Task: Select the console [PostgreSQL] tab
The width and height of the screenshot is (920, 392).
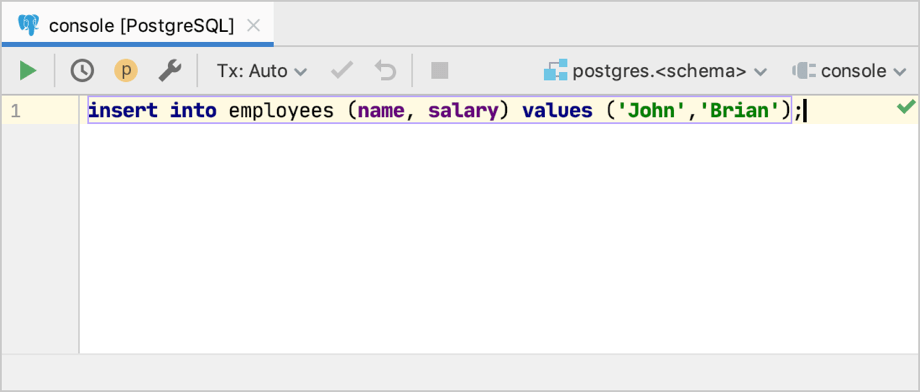Action: pyautogui.click(x=138, y=25)
